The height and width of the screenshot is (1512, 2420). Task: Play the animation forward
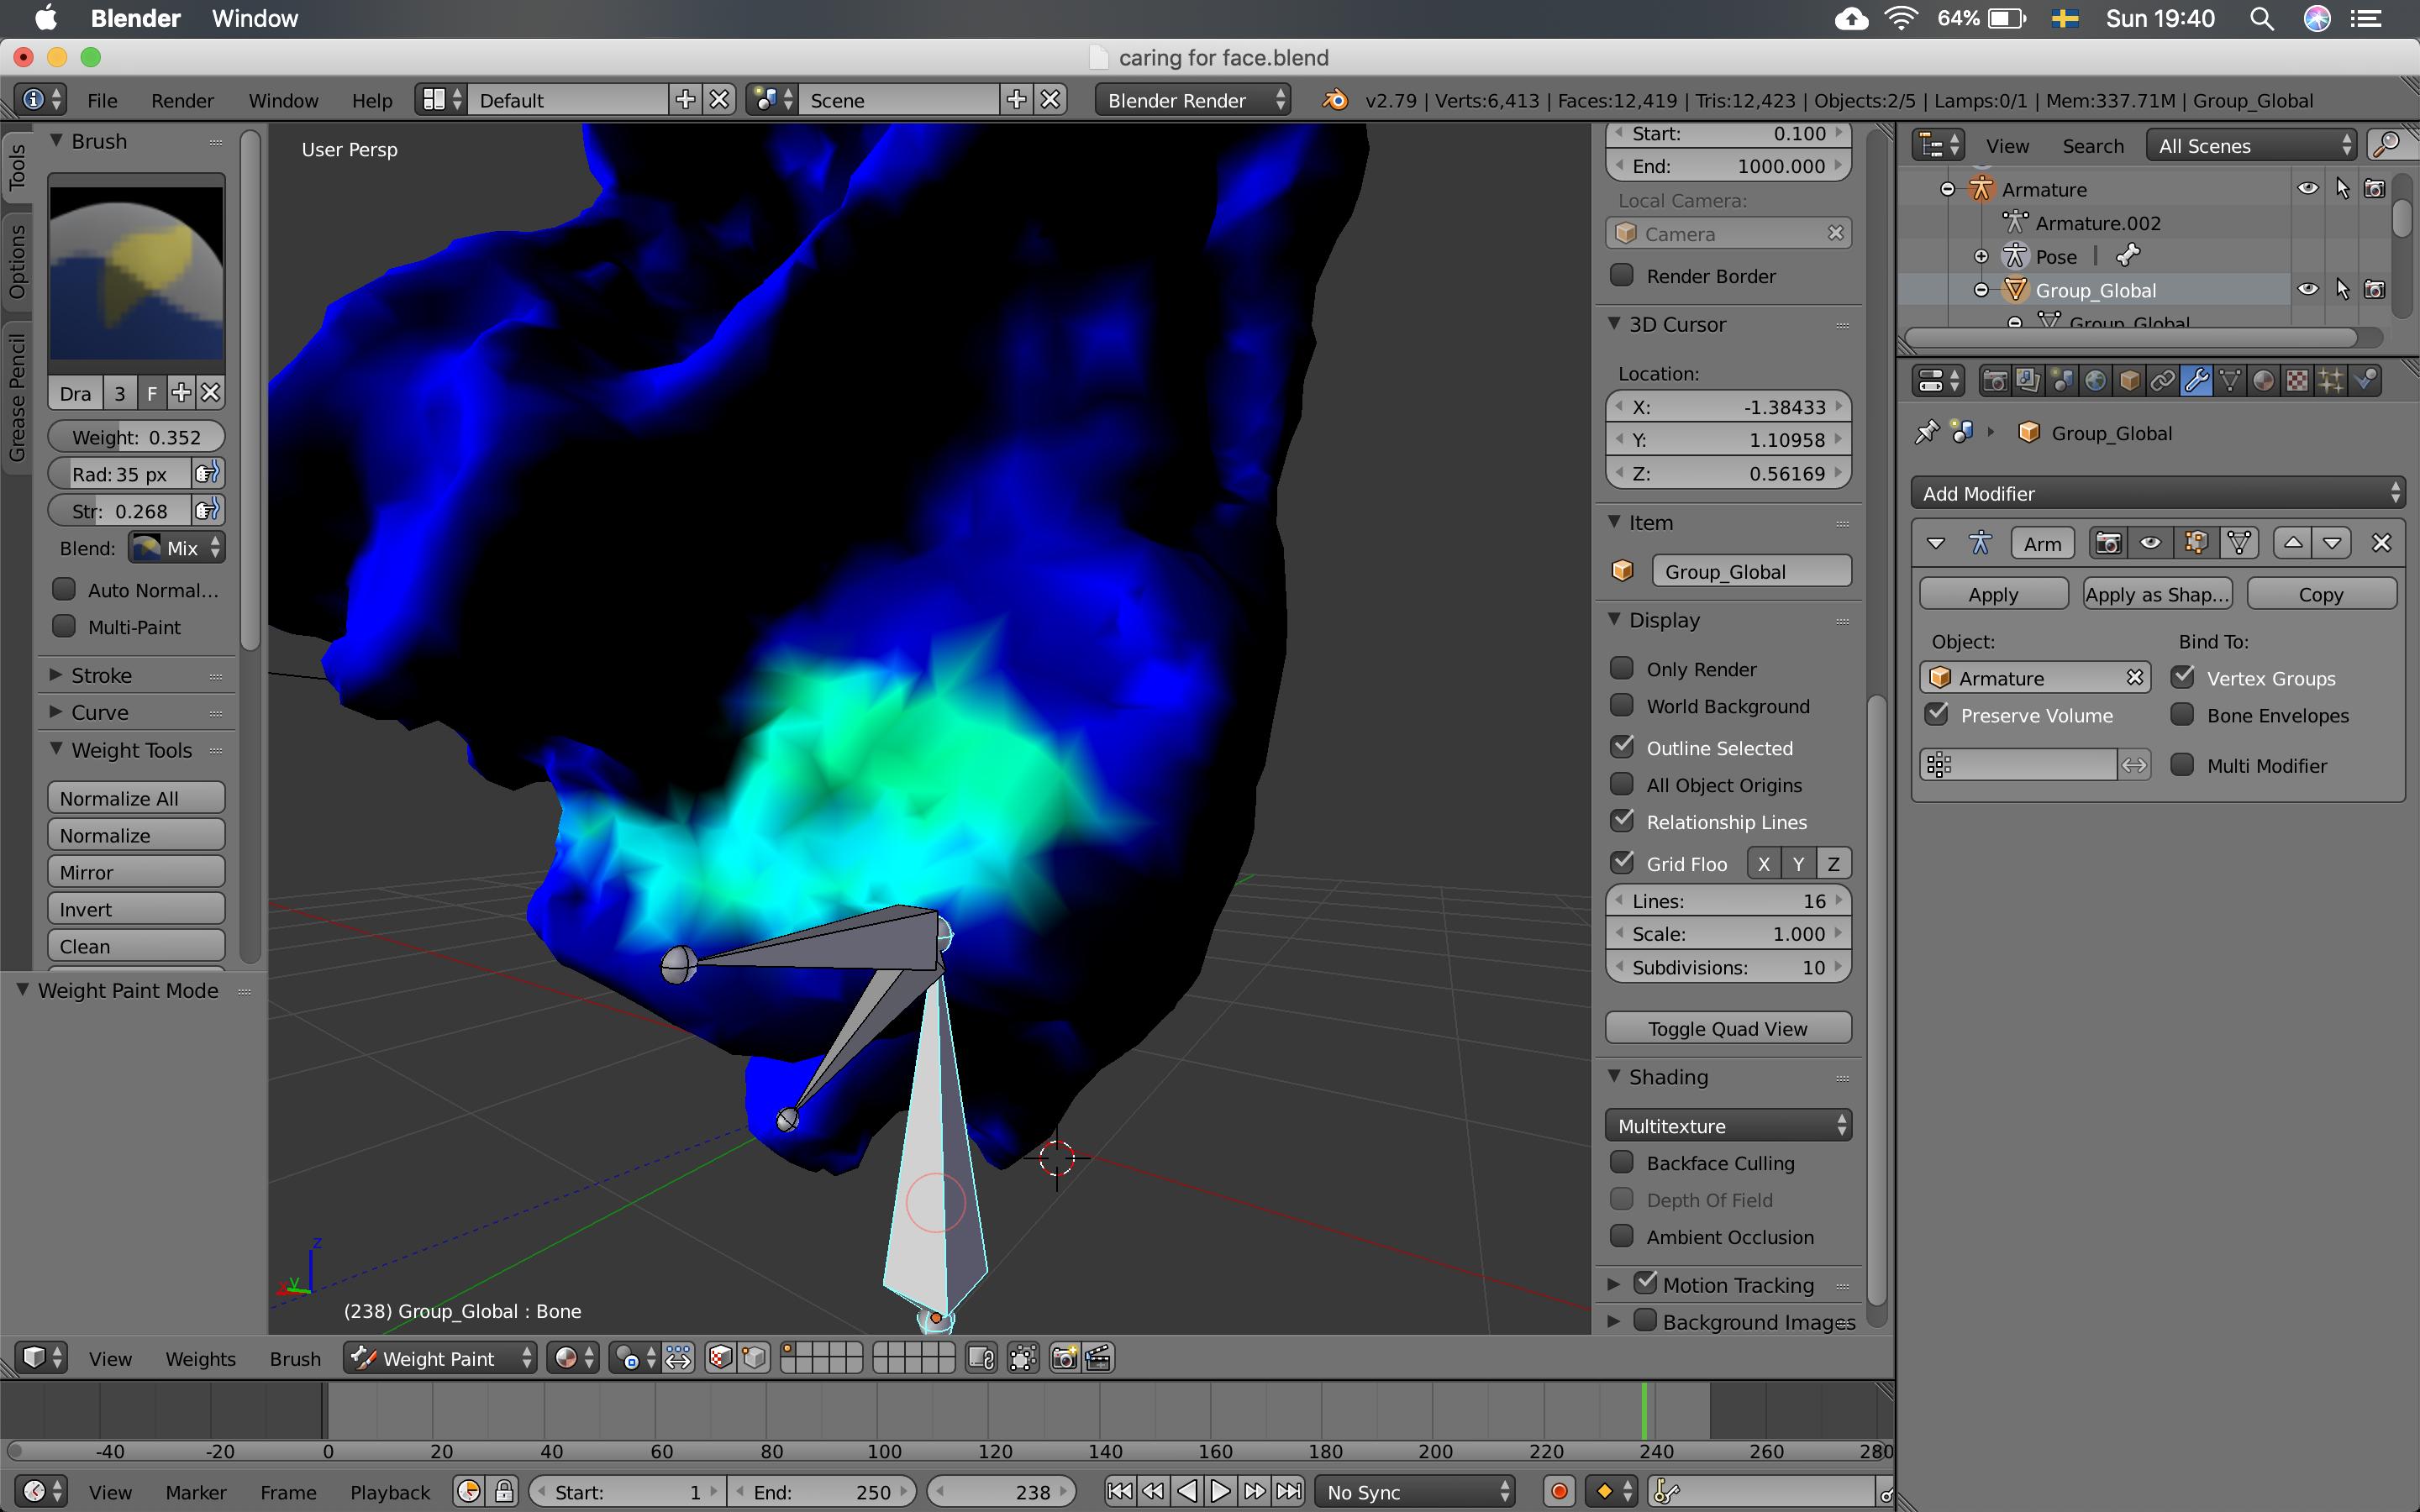point(1220,1492)
